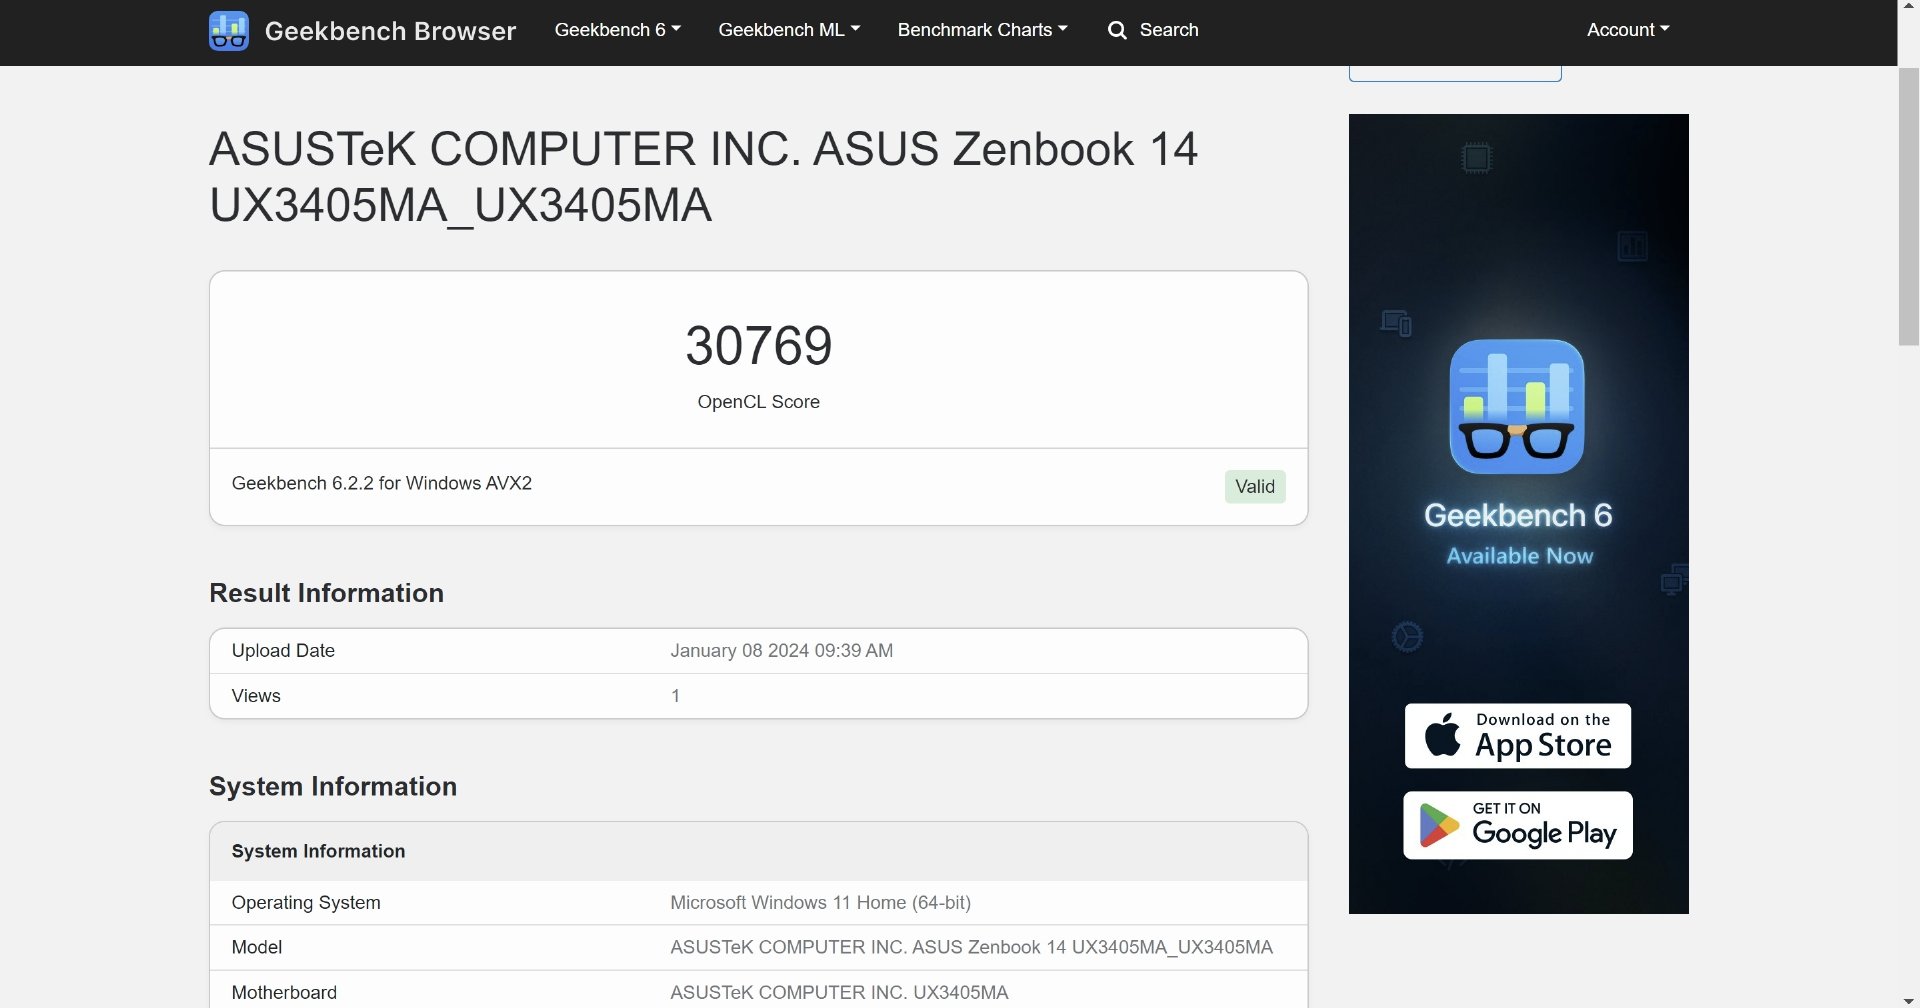This screenshot has height=1008, width=1920.
Task: Click the Views count value 1
Action: pos(676,696)
